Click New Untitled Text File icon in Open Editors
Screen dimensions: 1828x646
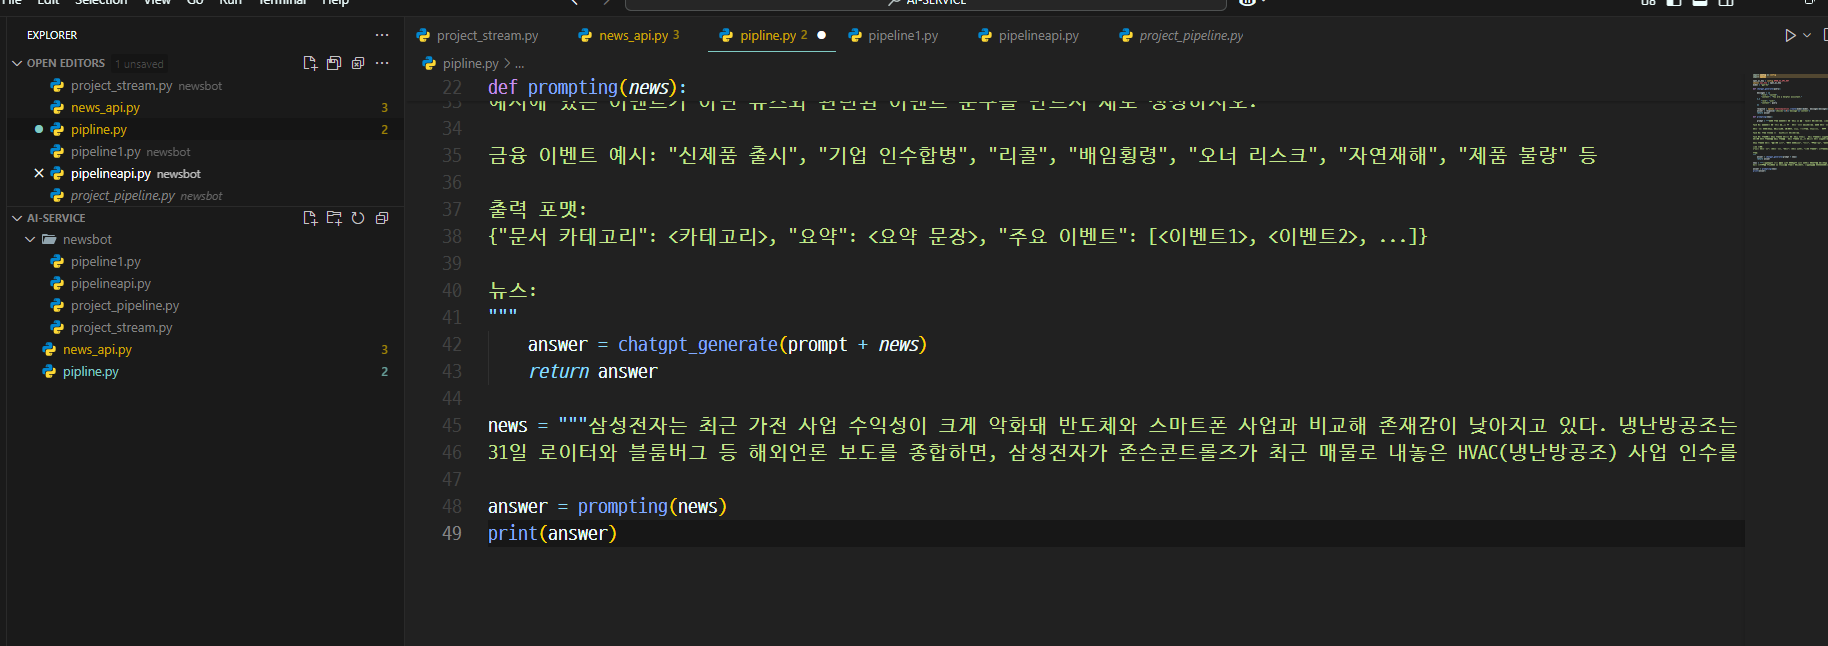pyautogui.click(x=310, y=63)
